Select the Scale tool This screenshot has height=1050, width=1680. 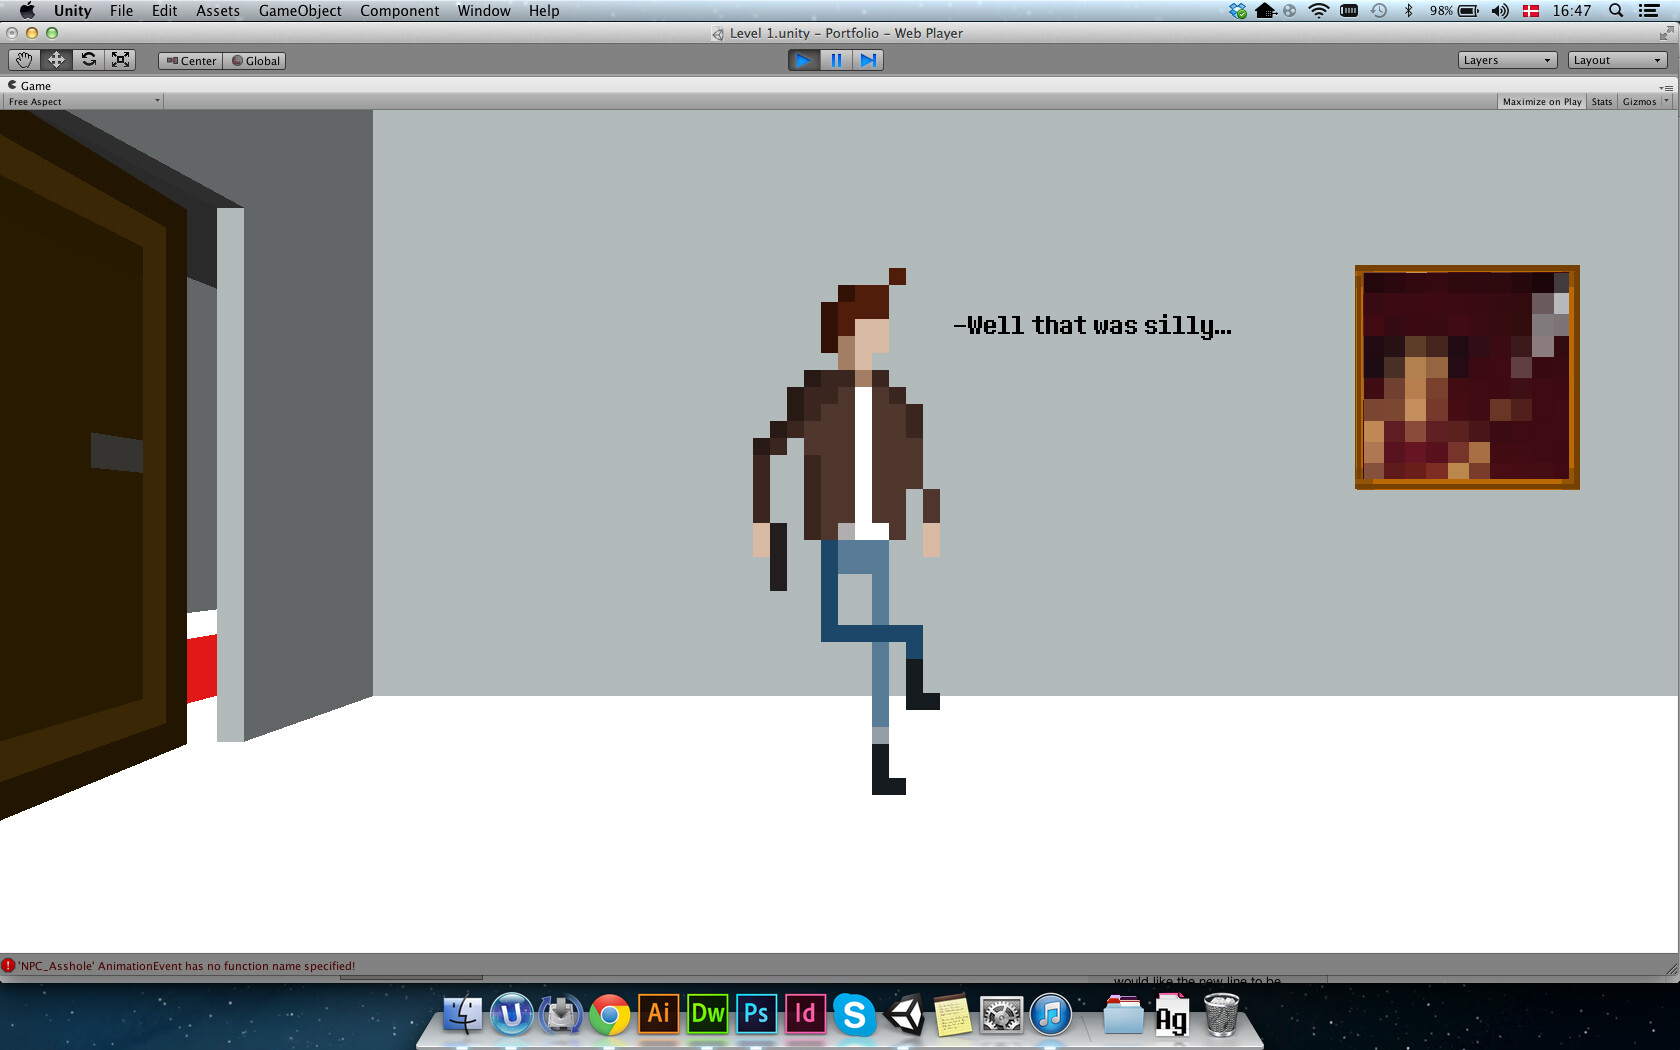[120, 59]
